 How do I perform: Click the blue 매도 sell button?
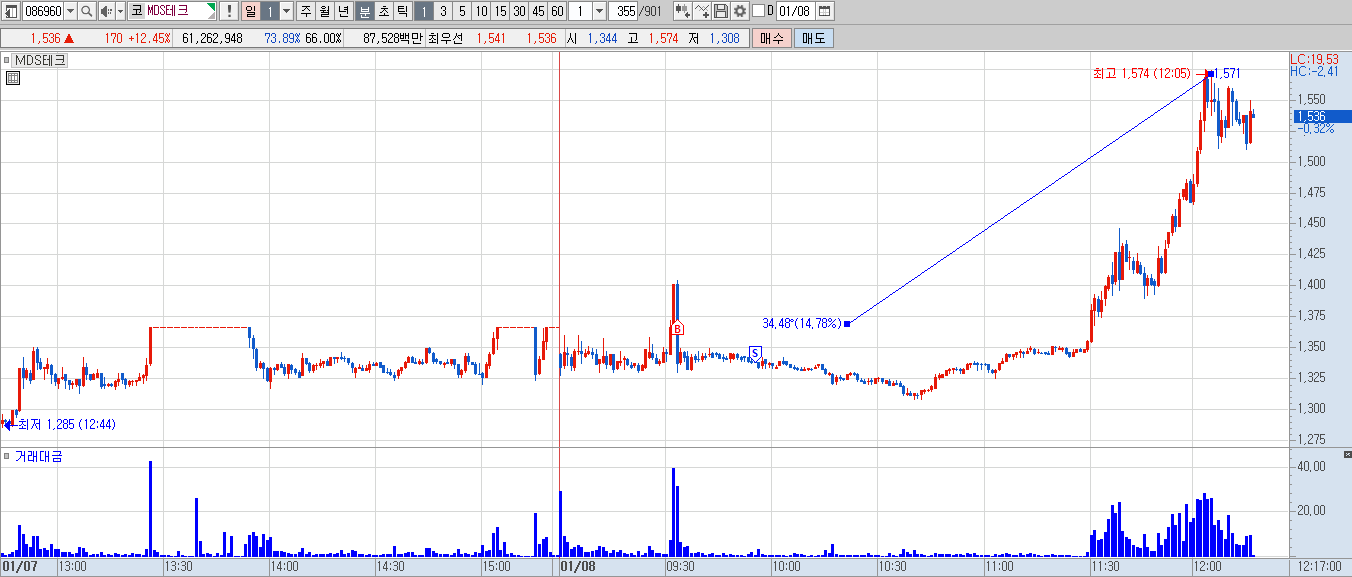coord(814,38)
